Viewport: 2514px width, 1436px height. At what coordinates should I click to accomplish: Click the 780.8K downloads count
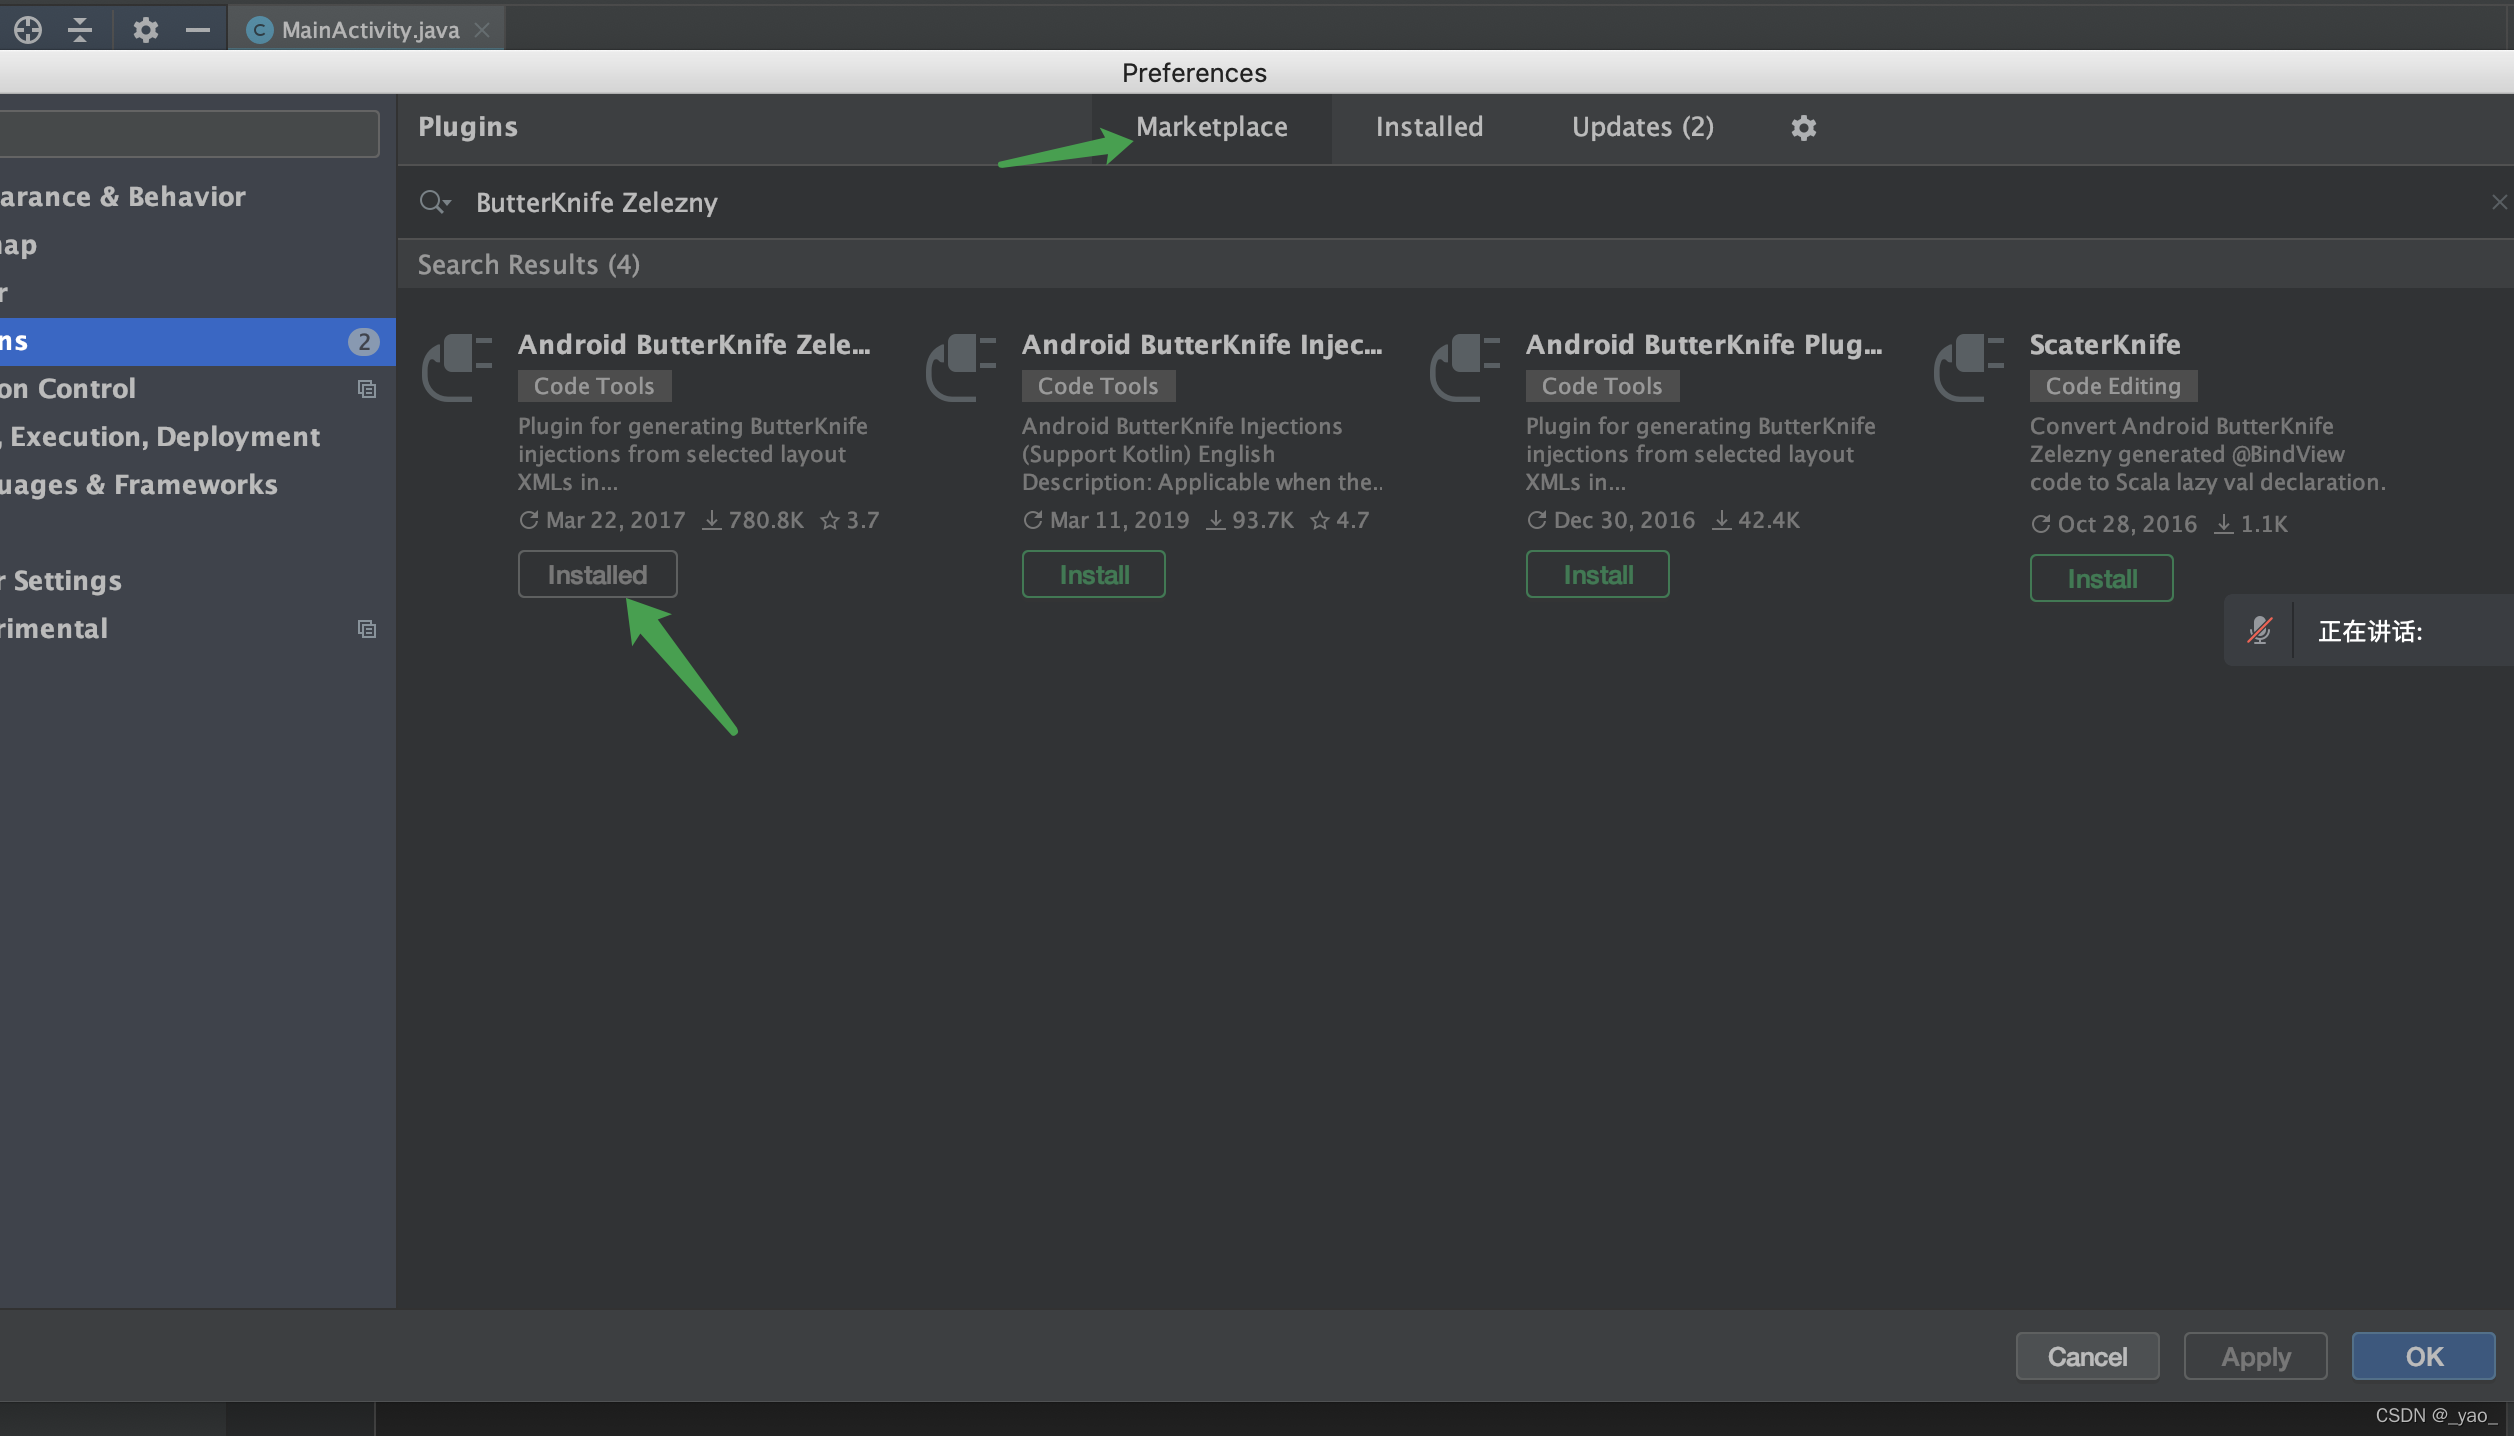pyautogui.click(x=754, y=520)
